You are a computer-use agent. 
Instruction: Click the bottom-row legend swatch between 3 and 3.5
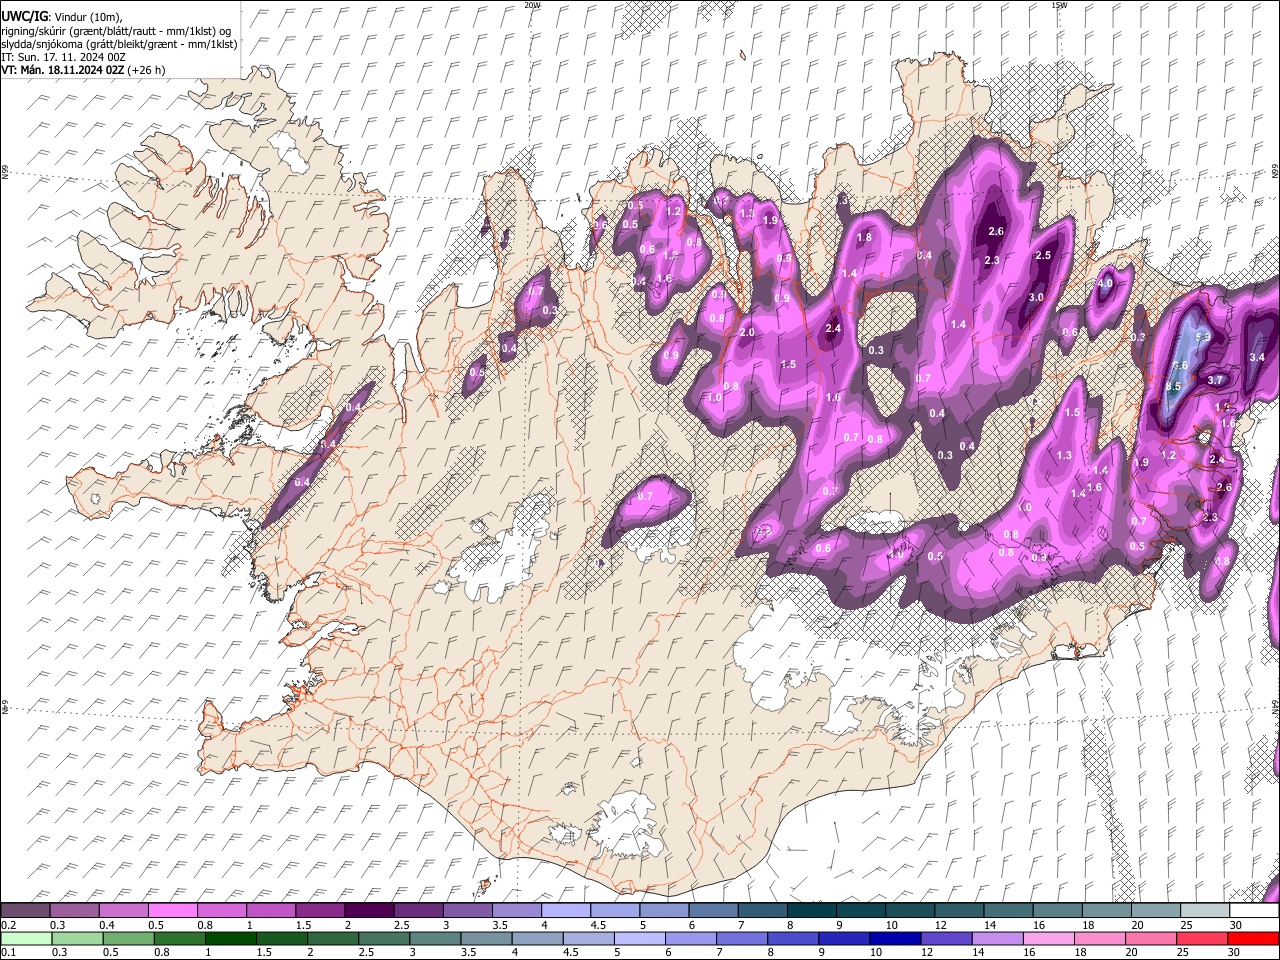point(434,938)
